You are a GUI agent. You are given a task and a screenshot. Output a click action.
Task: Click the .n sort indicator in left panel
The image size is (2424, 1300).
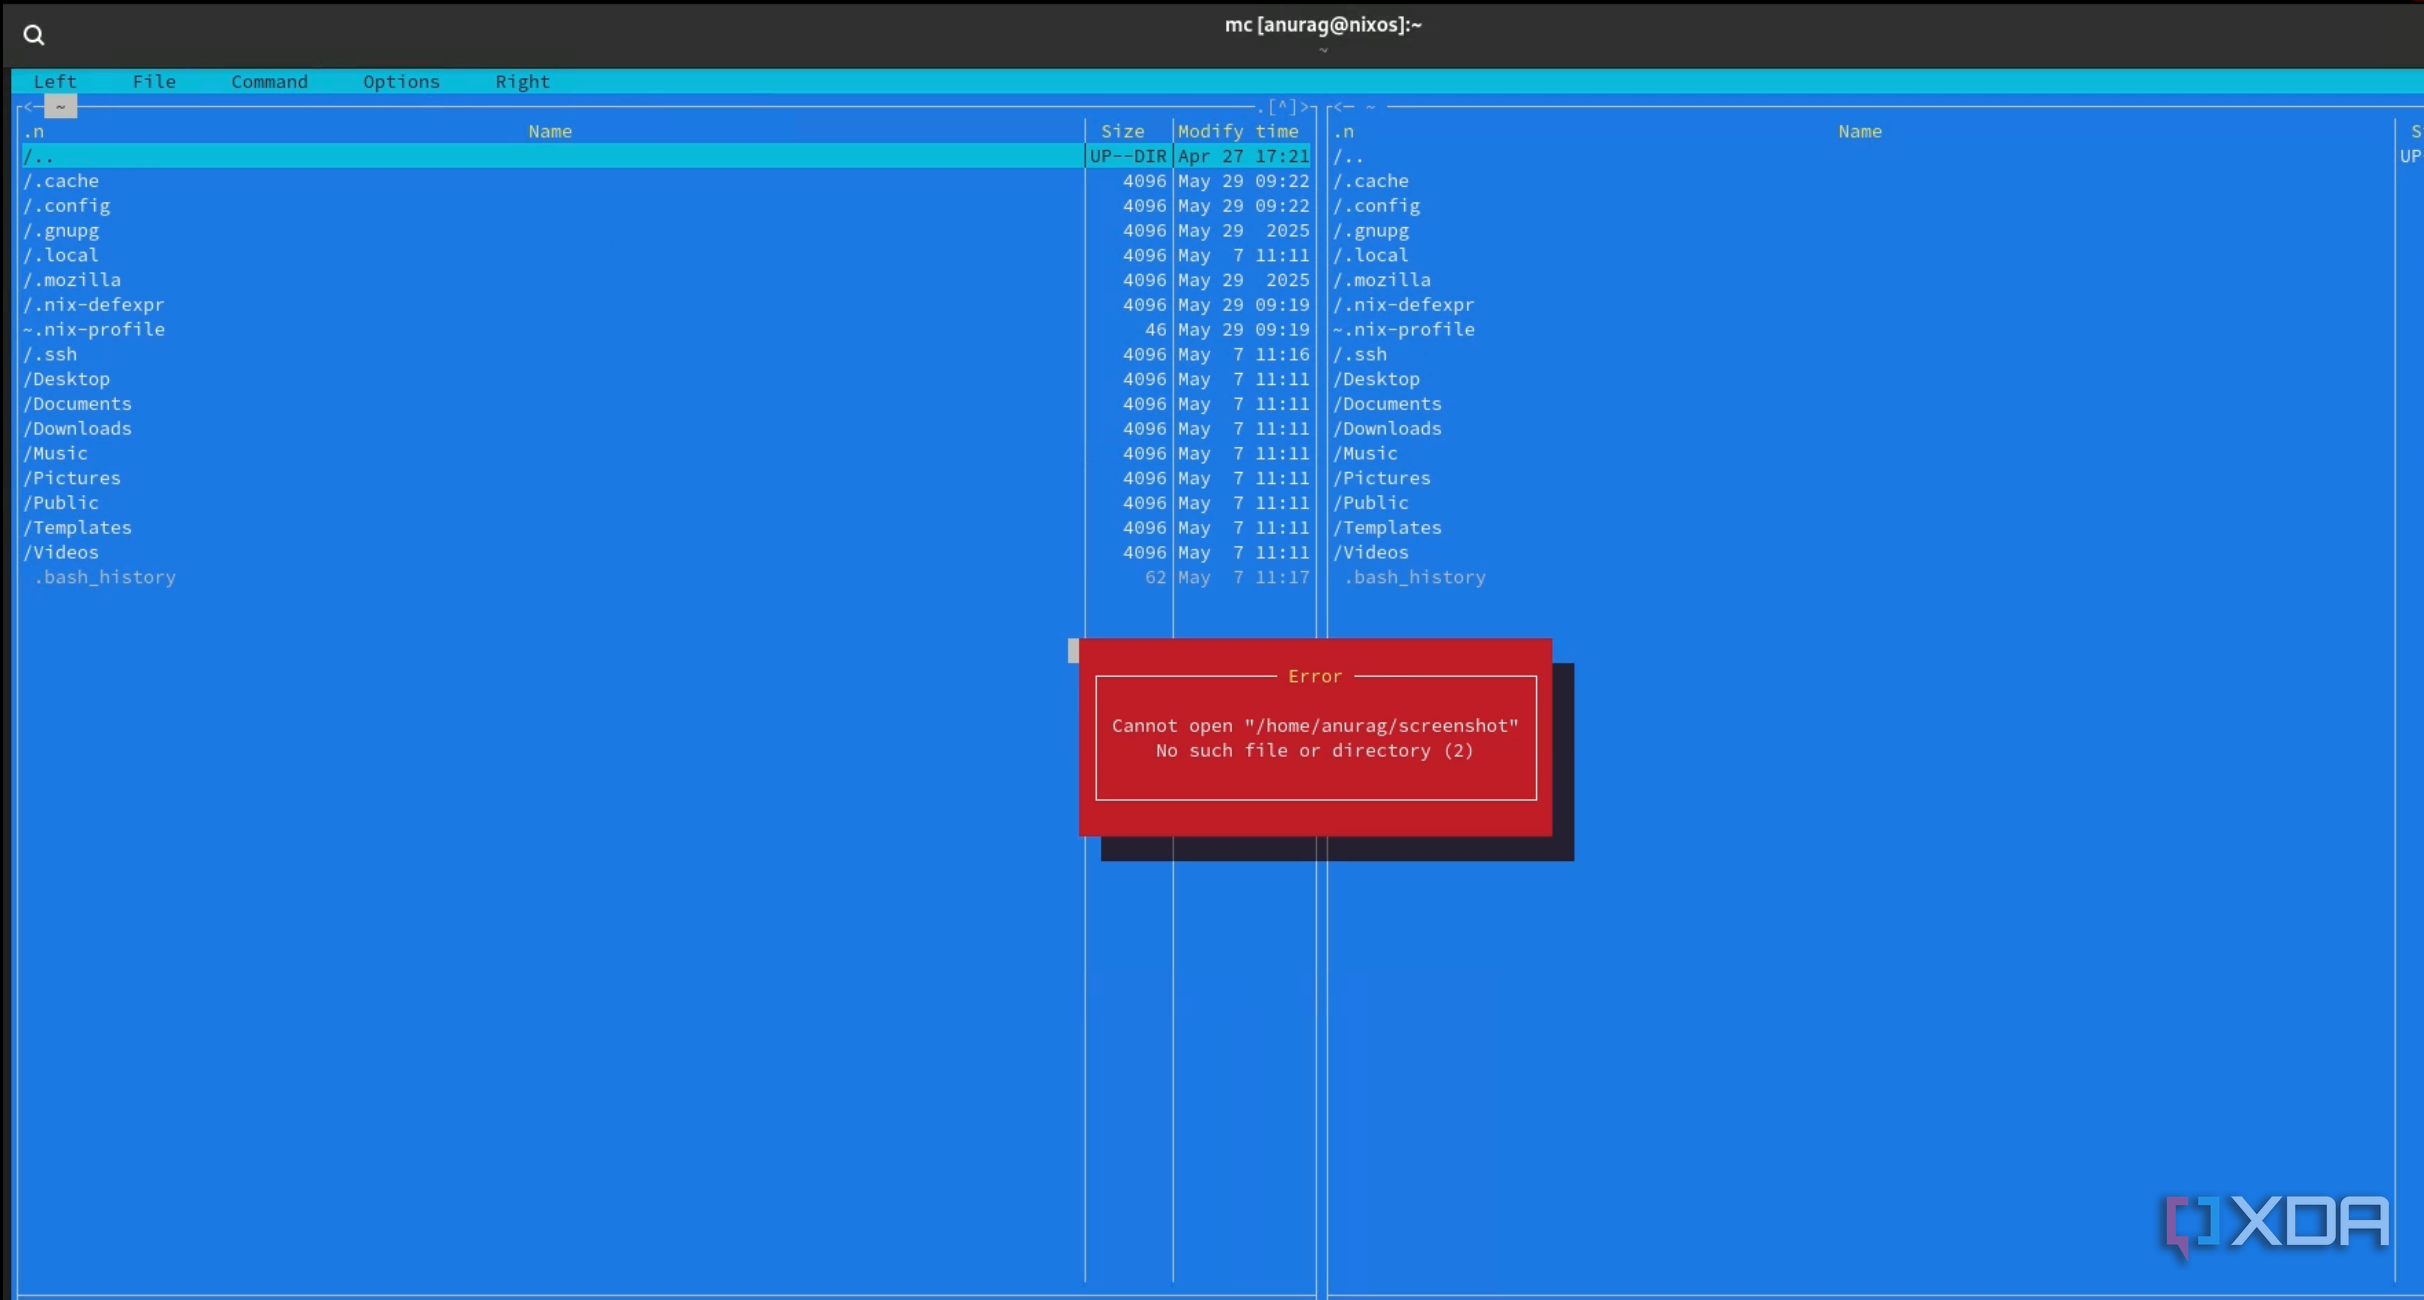tap(34, 132)
